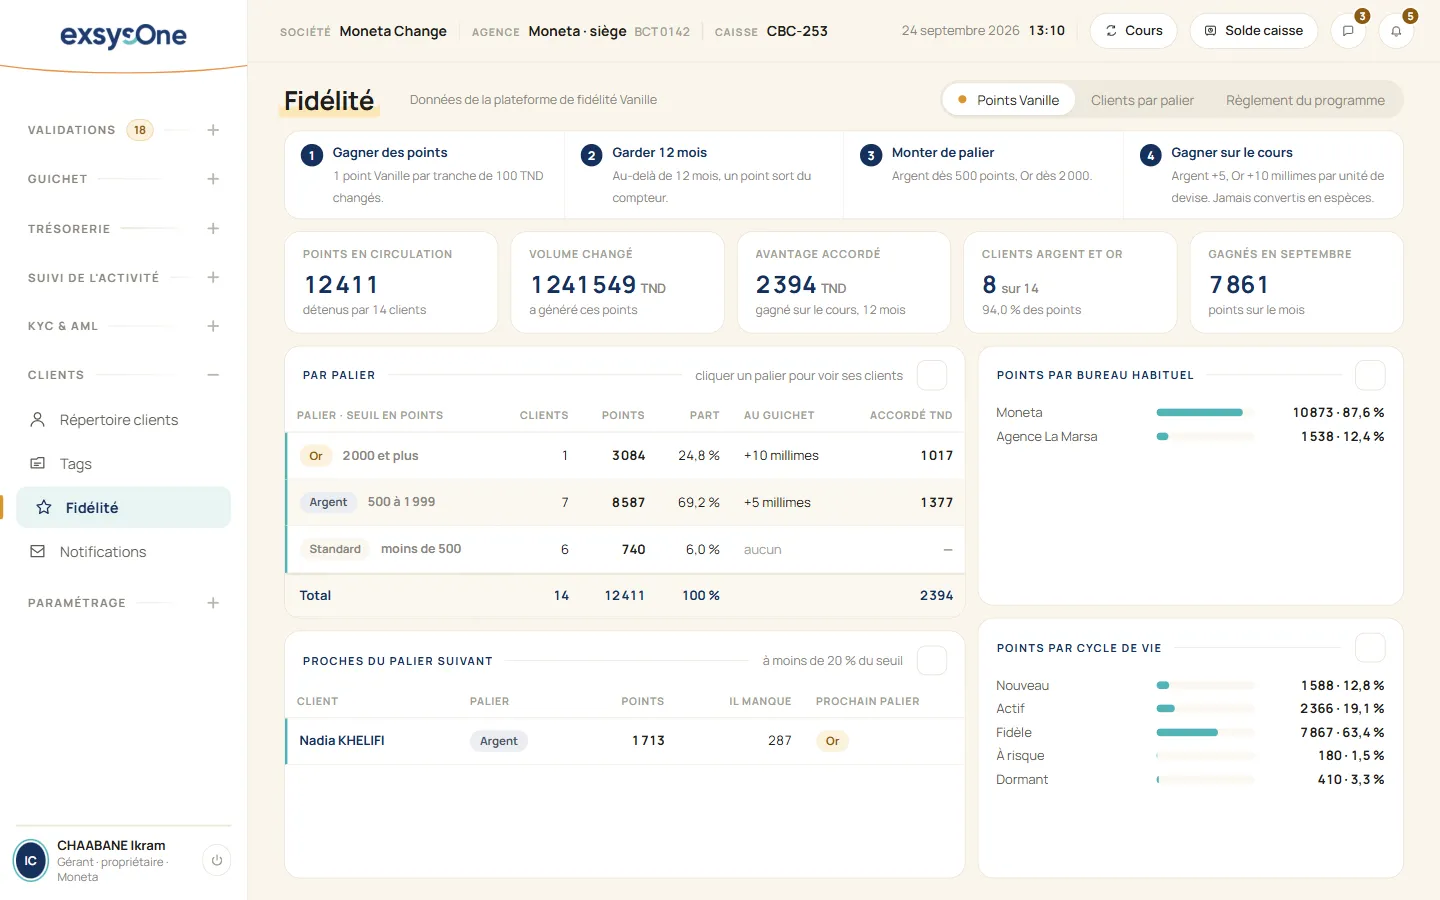Screen dimensions: 1440x900
Task: Click the person icon next to Répertoire clients
Action: (38, 420)
